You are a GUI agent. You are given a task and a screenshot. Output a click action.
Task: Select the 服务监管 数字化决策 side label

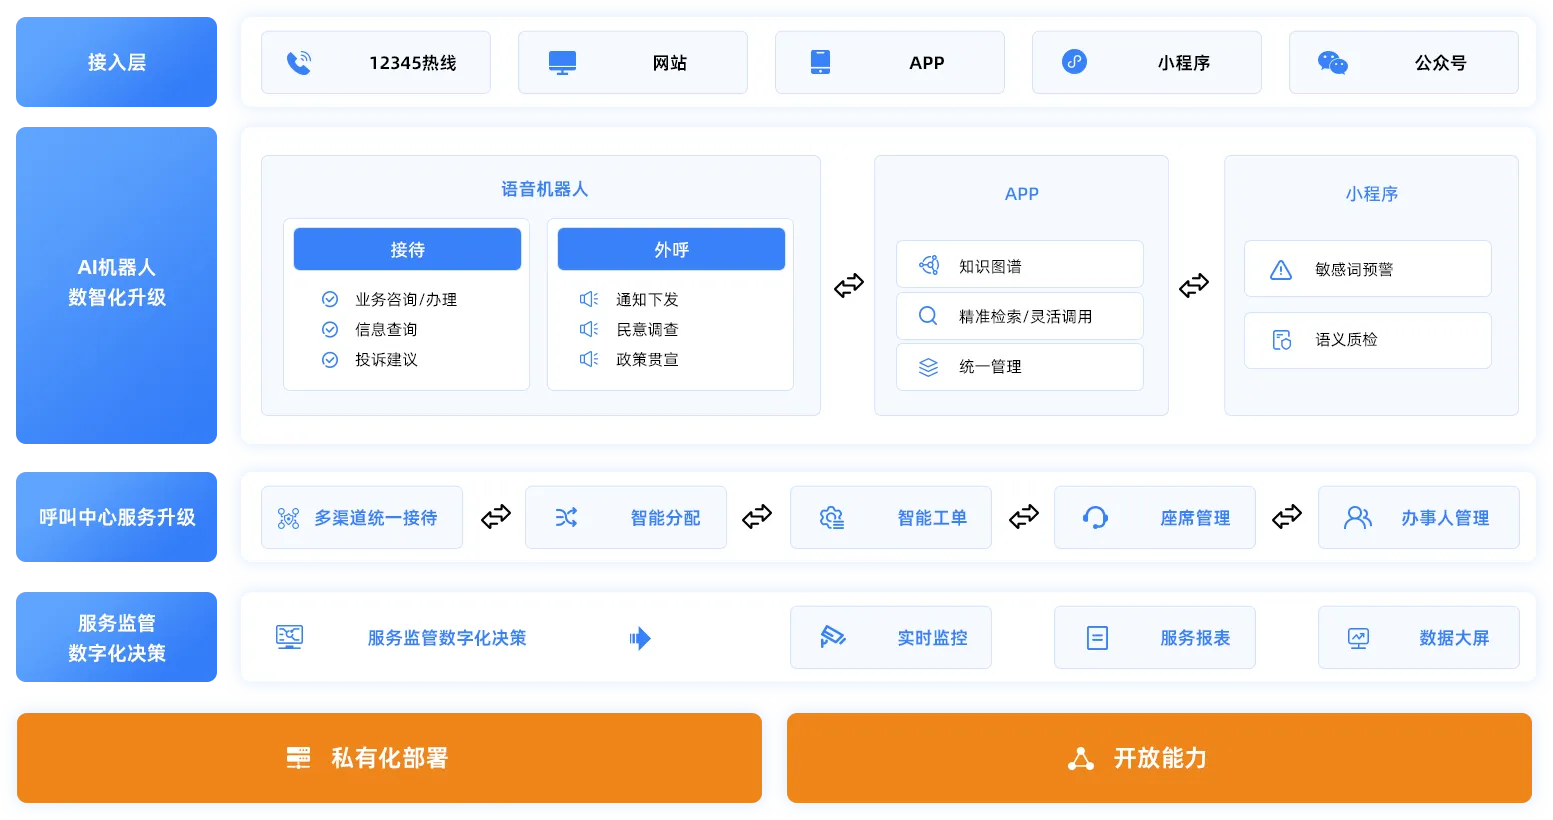coord(116,637)
